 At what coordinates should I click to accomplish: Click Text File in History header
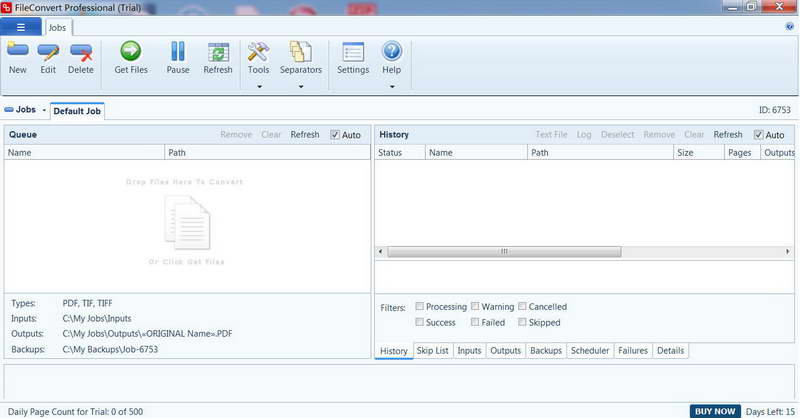pos(551,135)
